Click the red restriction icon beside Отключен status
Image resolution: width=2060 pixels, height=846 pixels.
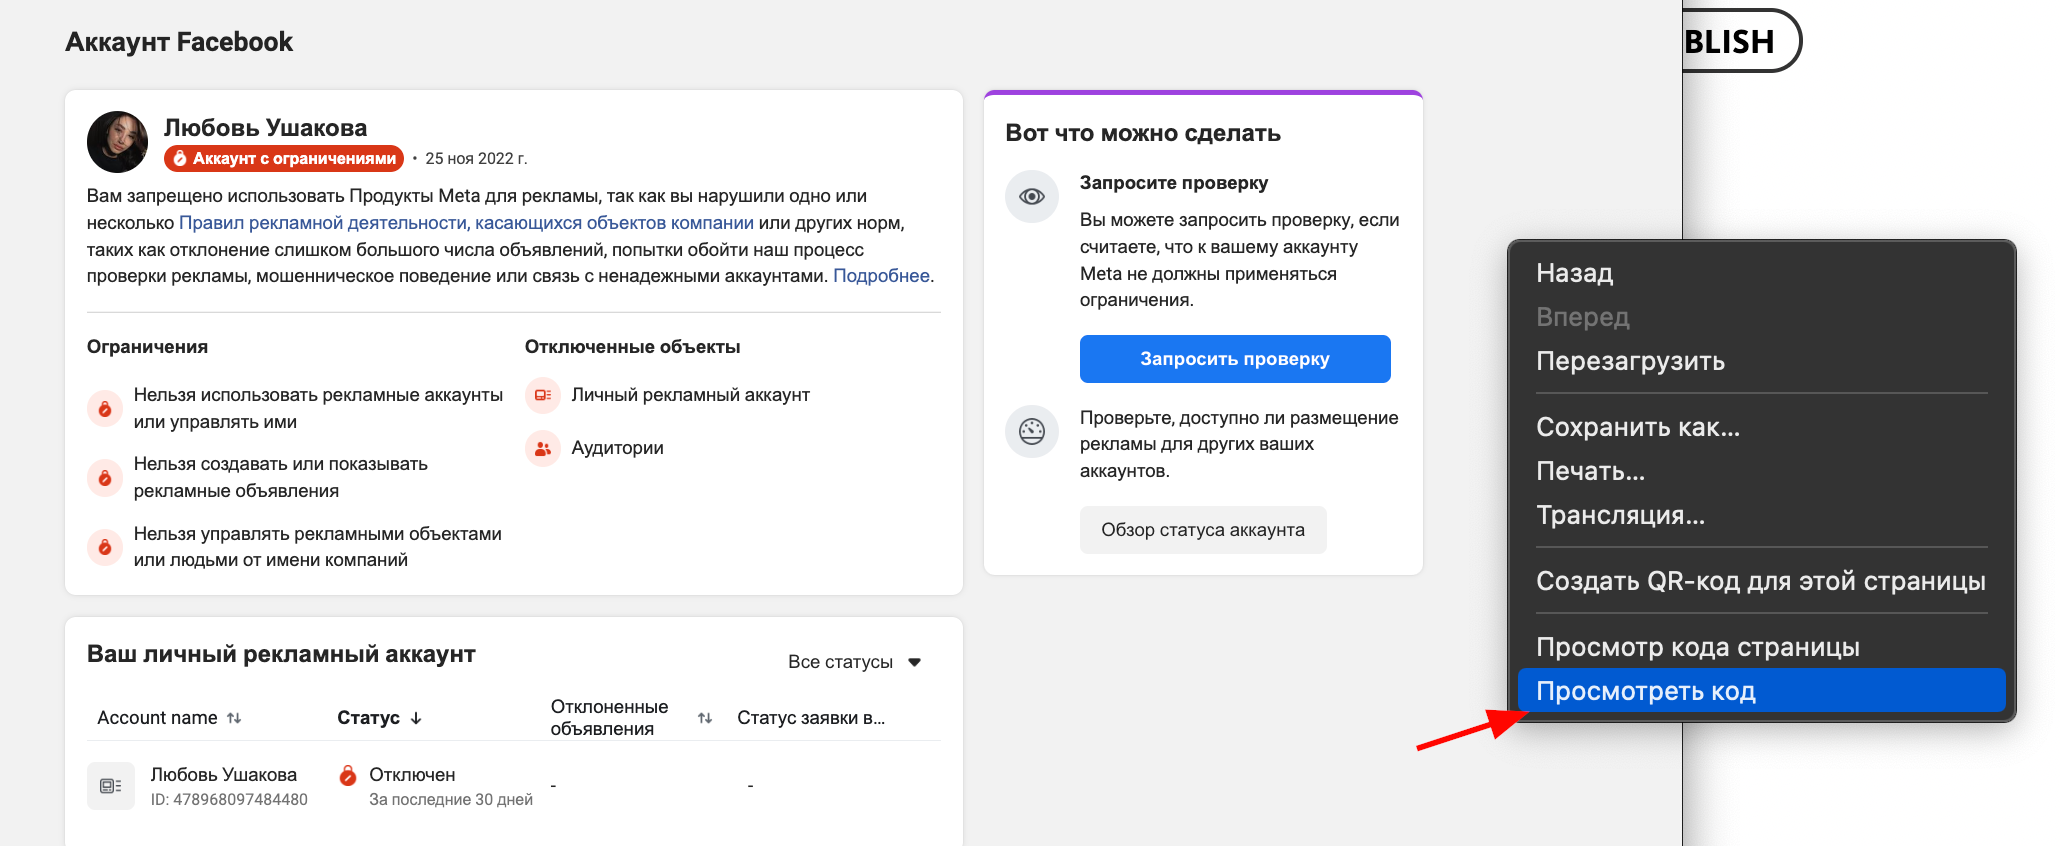(348, 775)
